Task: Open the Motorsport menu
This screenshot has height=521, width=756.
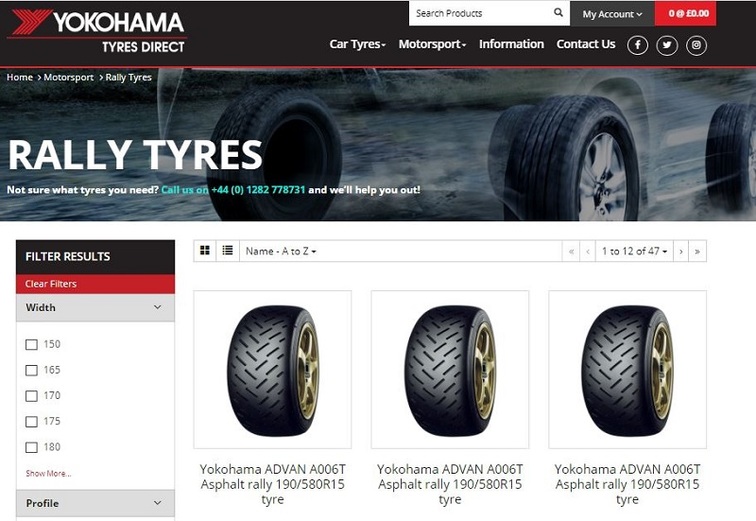Action: tap(432, 44)
